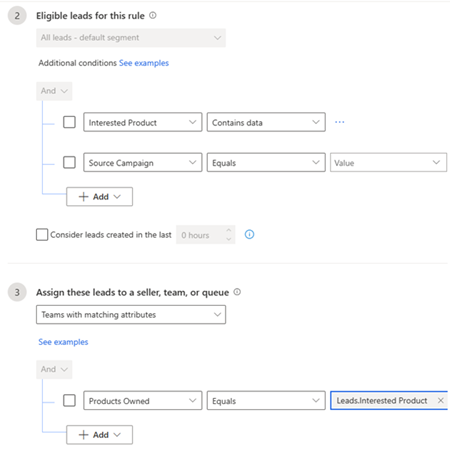Open the Value dropdown for Source Campaign

388,163
